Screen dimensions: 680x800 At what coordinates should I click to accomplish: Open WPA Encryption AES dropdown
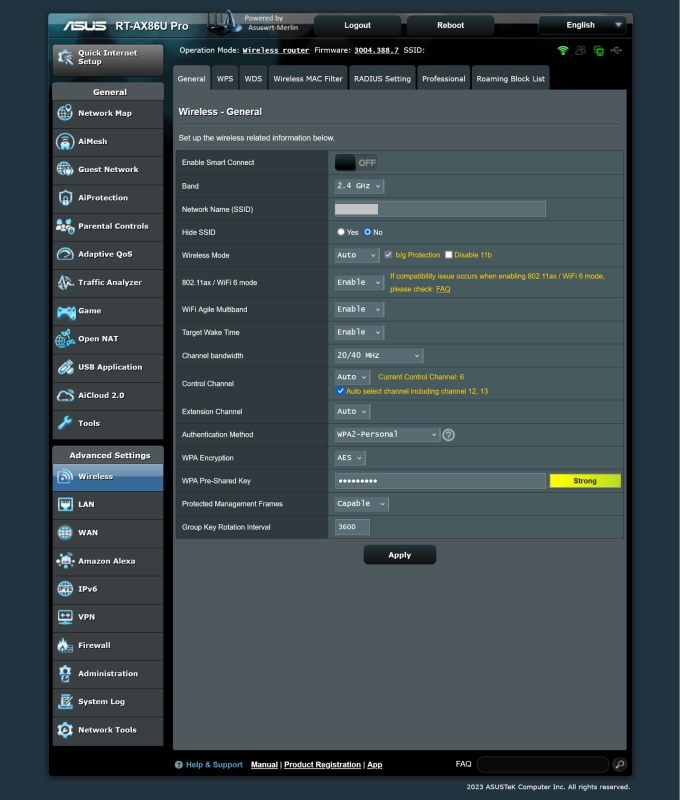tap(349, 458)
